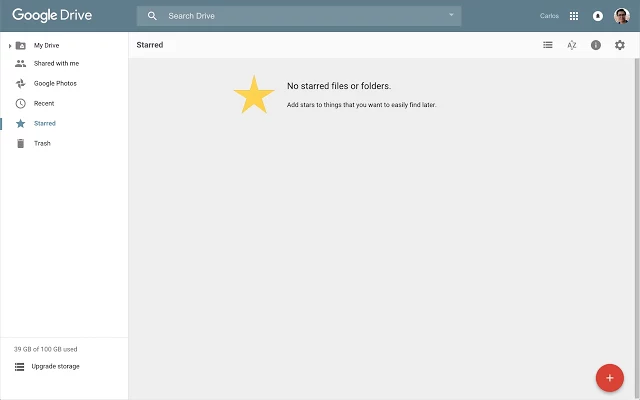Select the Starred sidebar item

tap(44, 123)
